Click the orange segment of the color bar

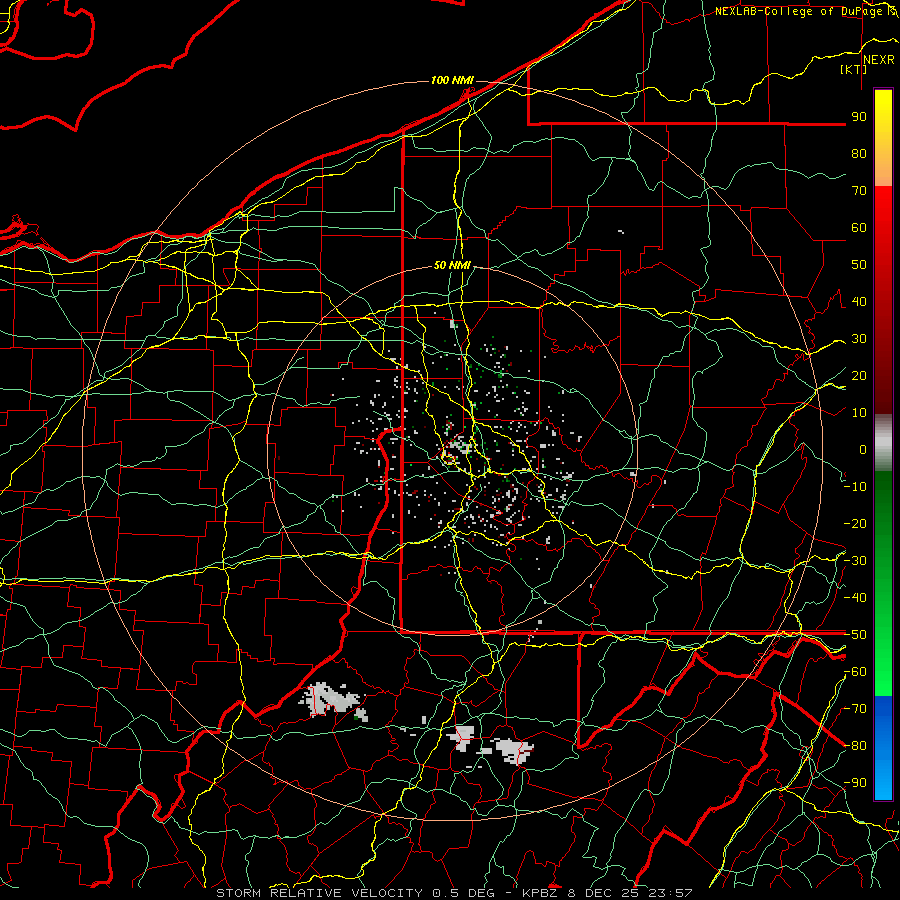pyautogui.click(x=883, y=169)
